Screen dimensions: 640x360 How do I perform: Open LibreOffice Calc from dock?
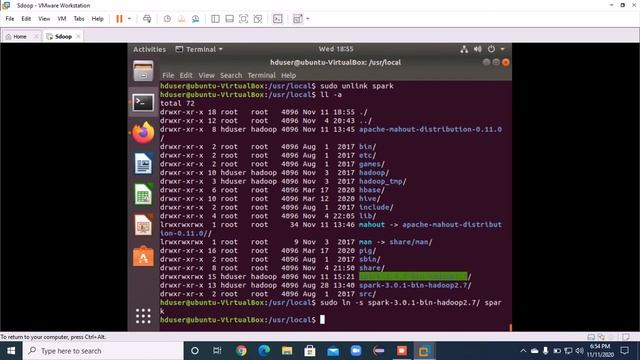pyautogui.click(x=143, y=194)
